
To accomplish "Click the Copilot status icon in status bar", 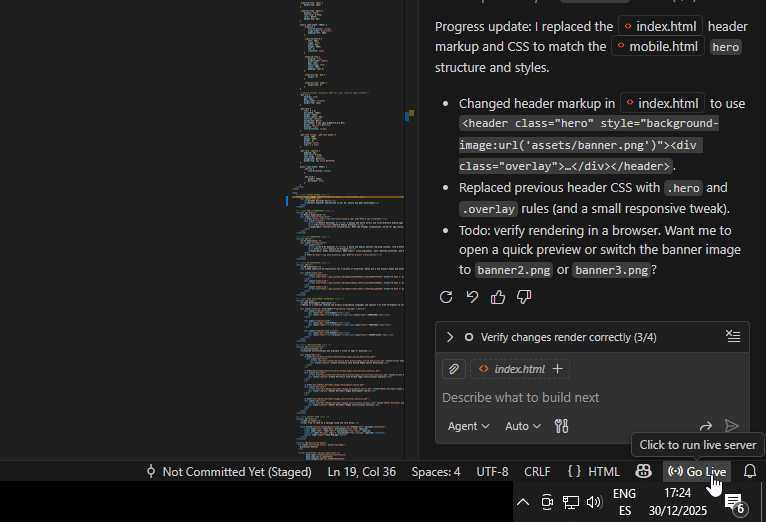I will (644, 471).
